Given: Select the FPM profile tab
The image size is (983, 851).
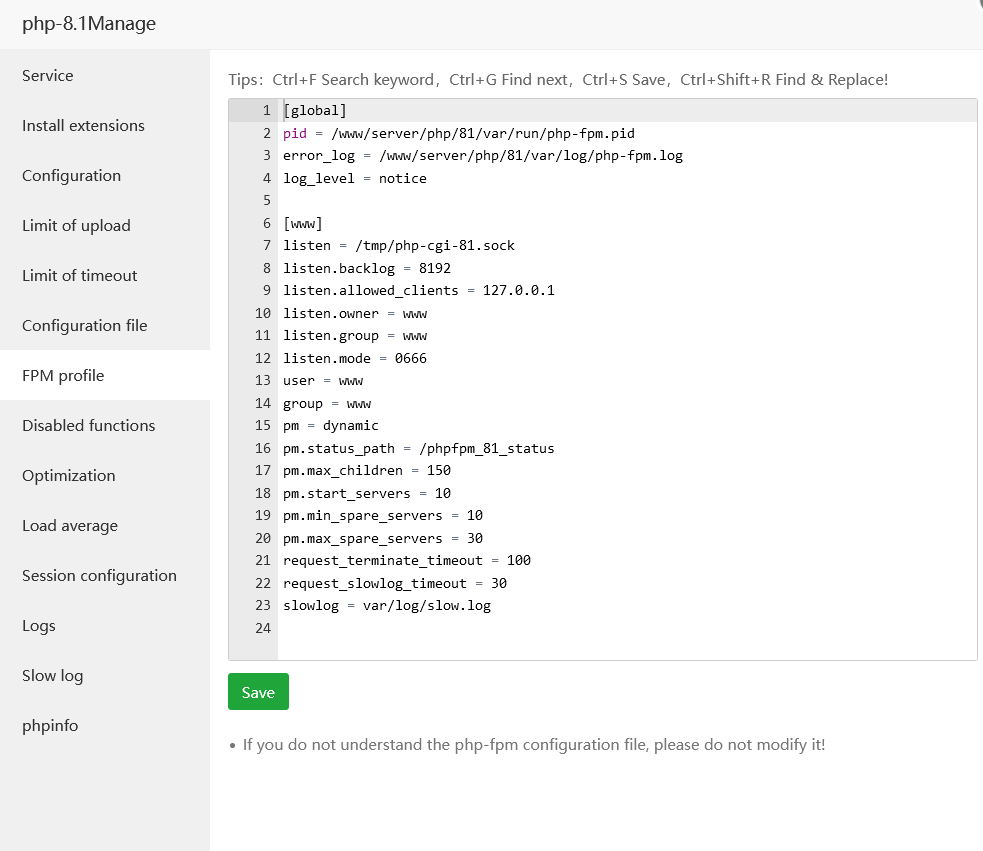Looking at the screenshot, I should pyautogui.click(x=63, y=376).
